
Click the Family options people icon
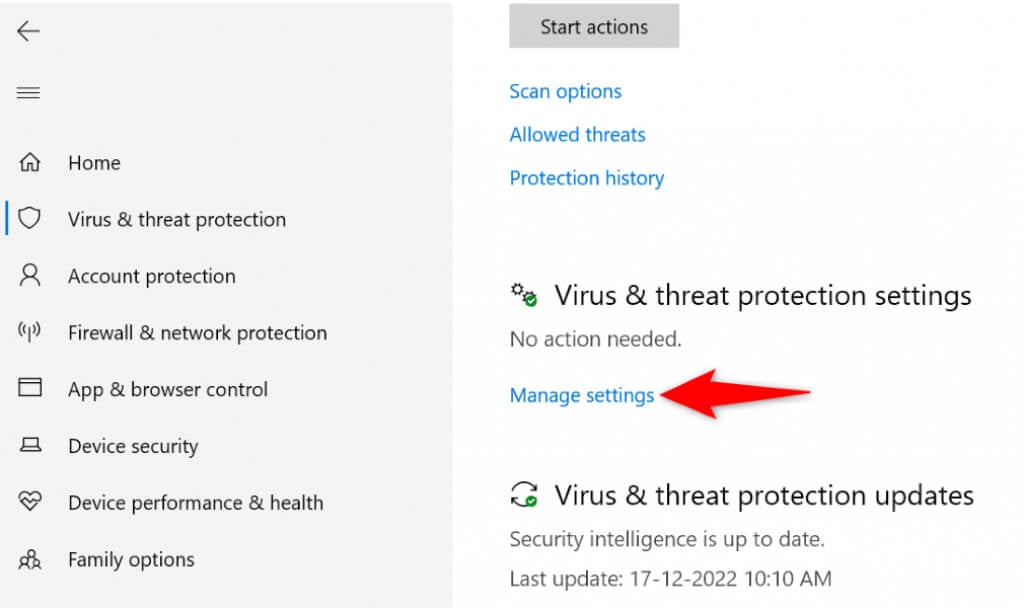pyautogui.click(x=31, y=559)
